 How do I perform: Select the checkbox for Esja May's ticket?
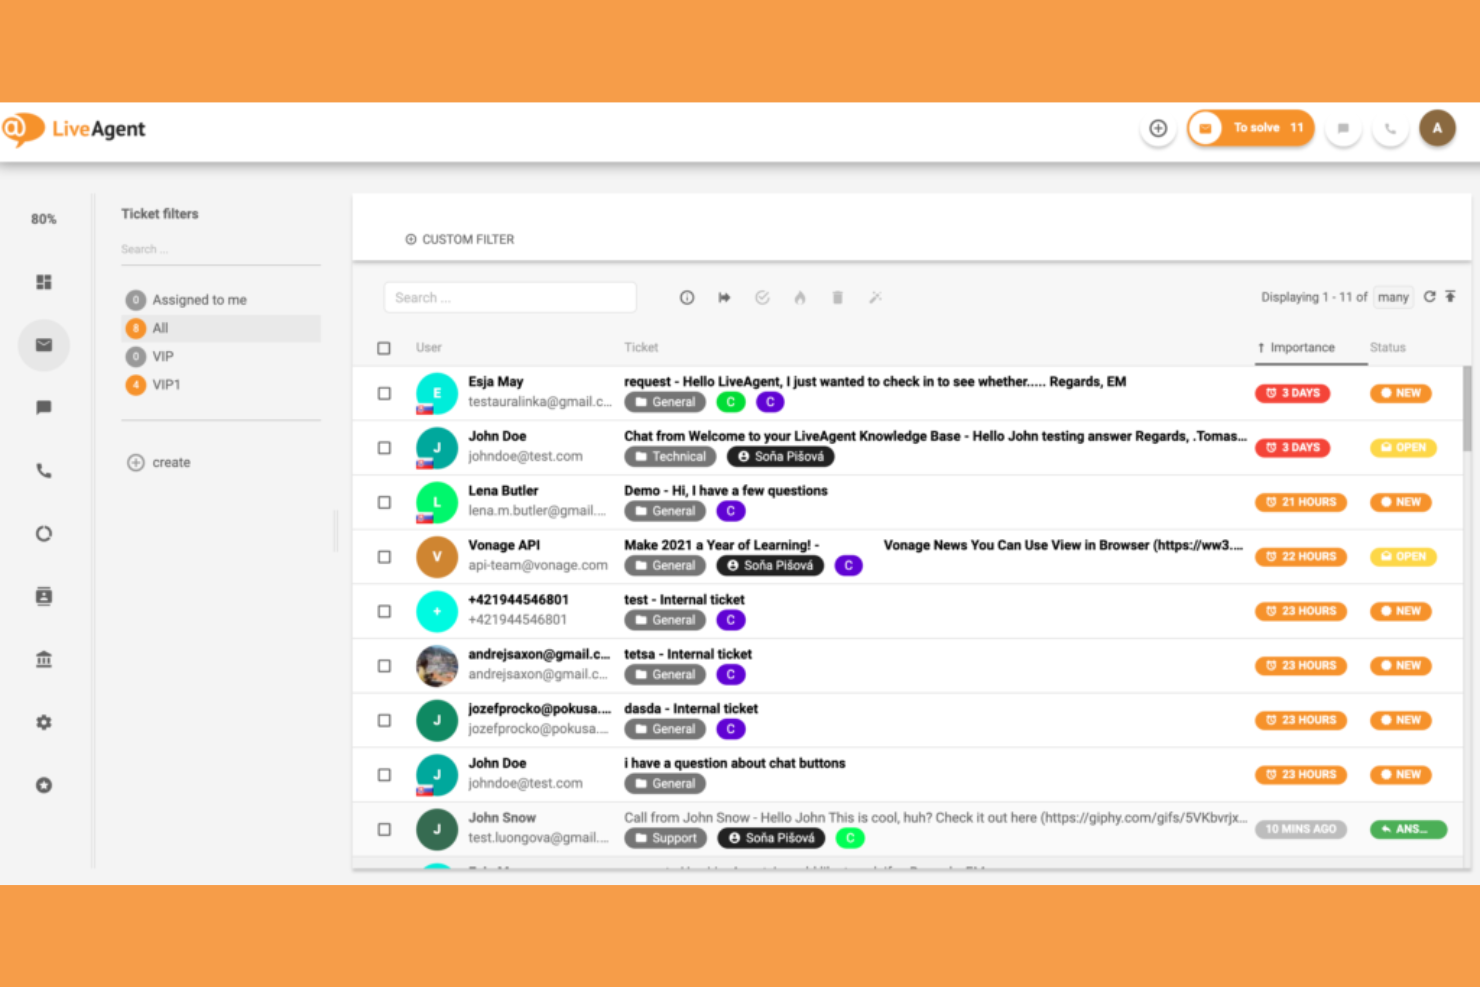384,393
